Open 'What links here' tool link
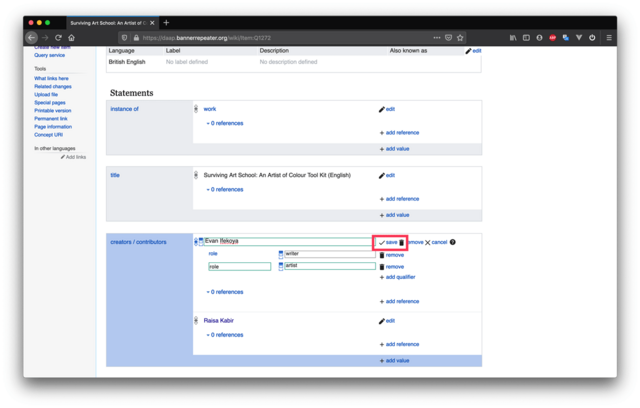The height and width of the screenshot is (408, 640). pyautogui.click(x=53, y=78)
